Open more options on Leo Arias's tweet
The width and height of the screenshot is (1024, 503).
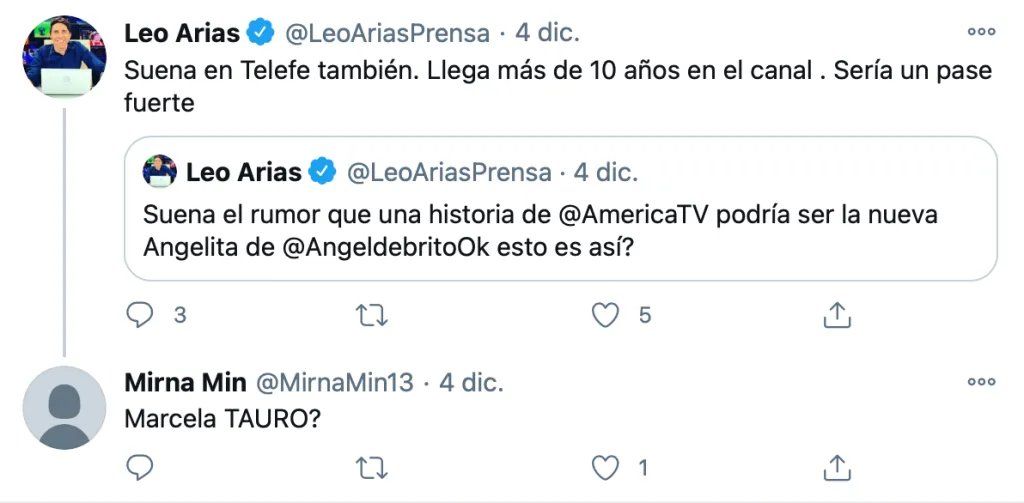981,32
